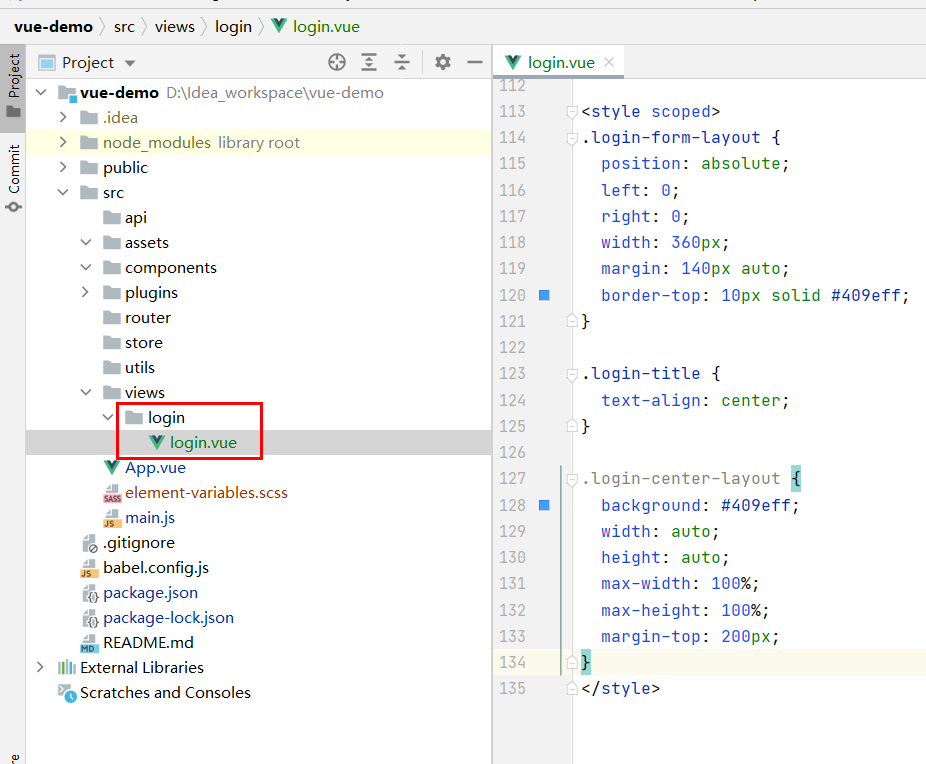Collapse the src folder

(63, 192)
